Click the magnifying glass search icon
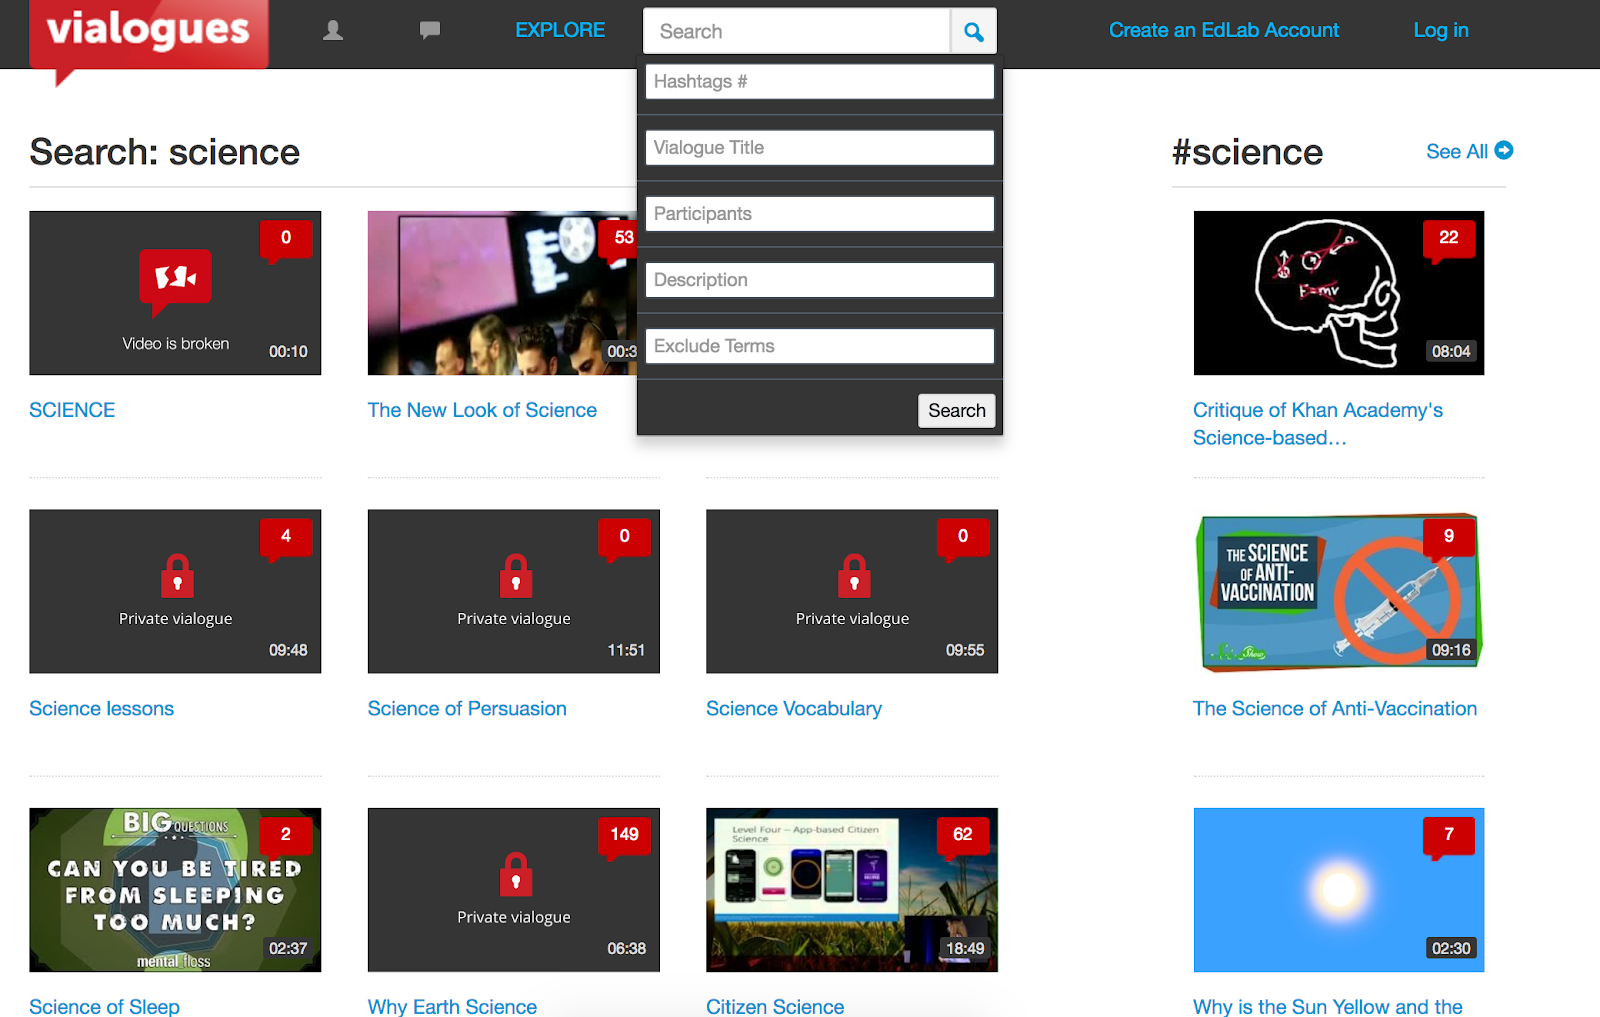Screen dimensions: 1600x1017 tap(973, 31)
